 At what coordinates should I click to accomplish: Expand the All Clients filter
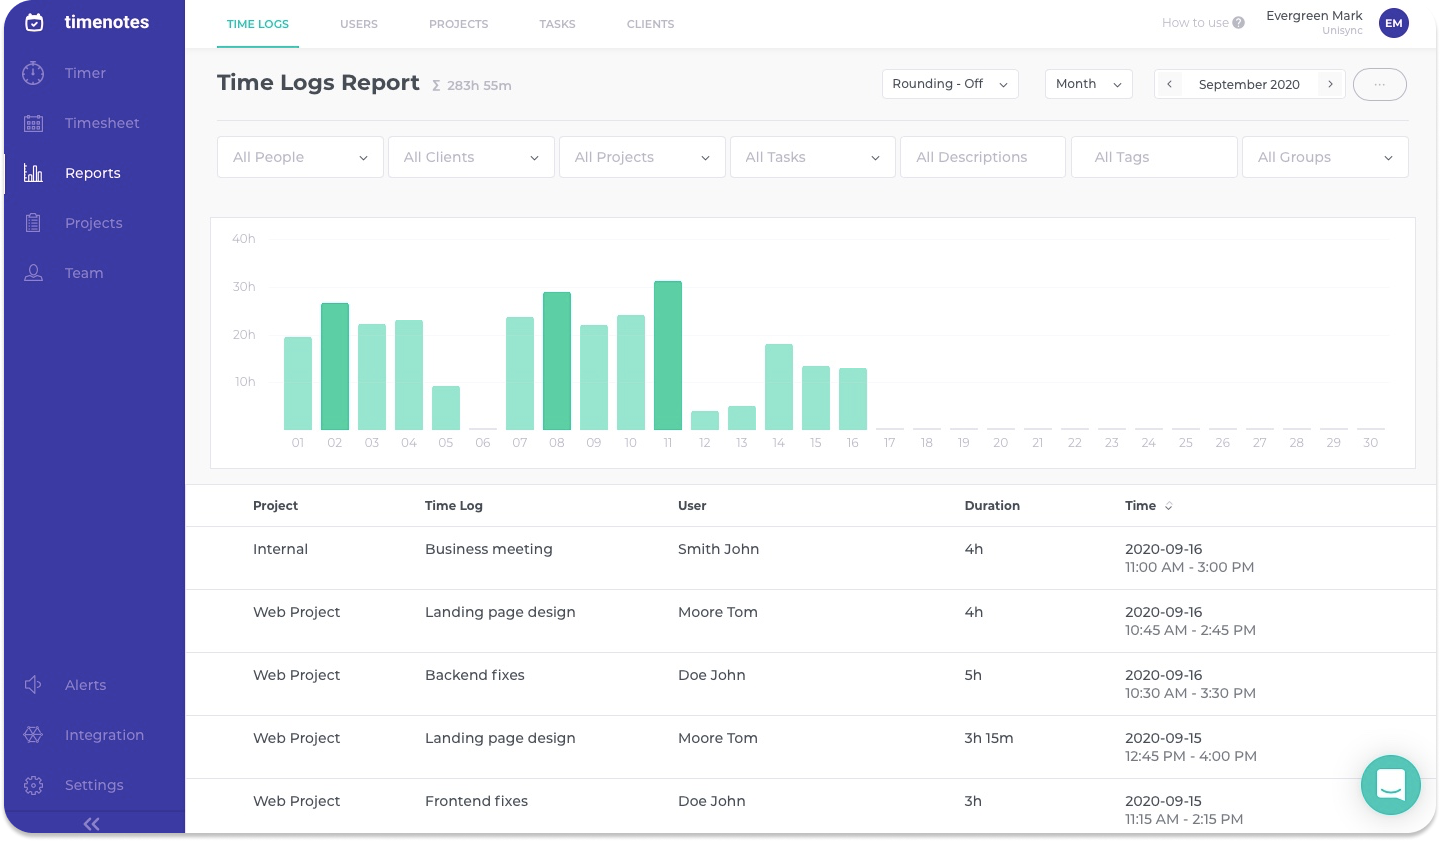[x=471, y=157]
